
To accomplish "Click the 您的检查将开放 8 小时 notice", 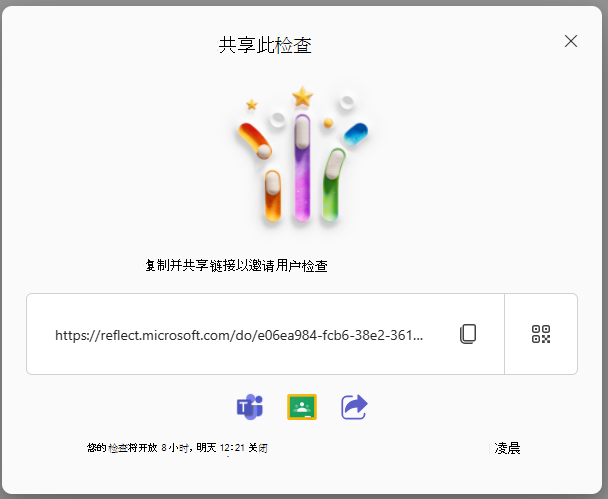I will [x=177, y=448].
